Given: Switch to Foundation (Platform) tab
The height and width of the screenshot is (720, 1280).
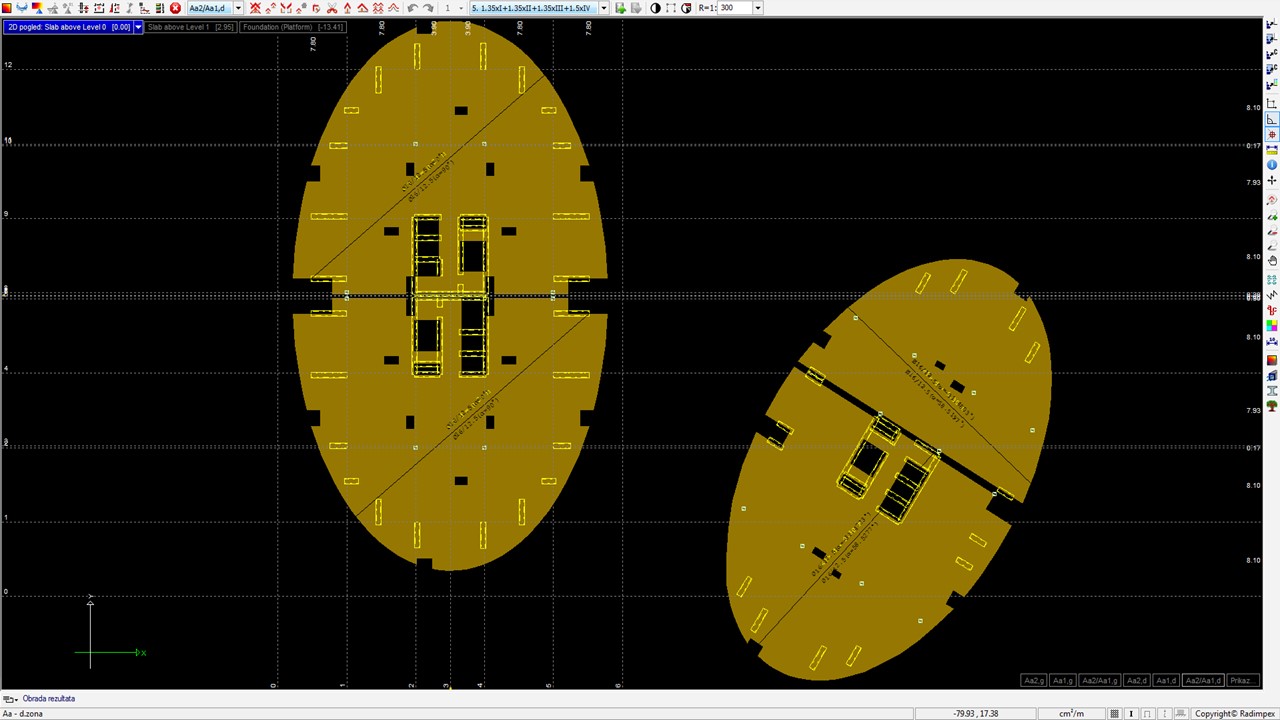Looking at the screenshot, I should [x=293, y=27].
